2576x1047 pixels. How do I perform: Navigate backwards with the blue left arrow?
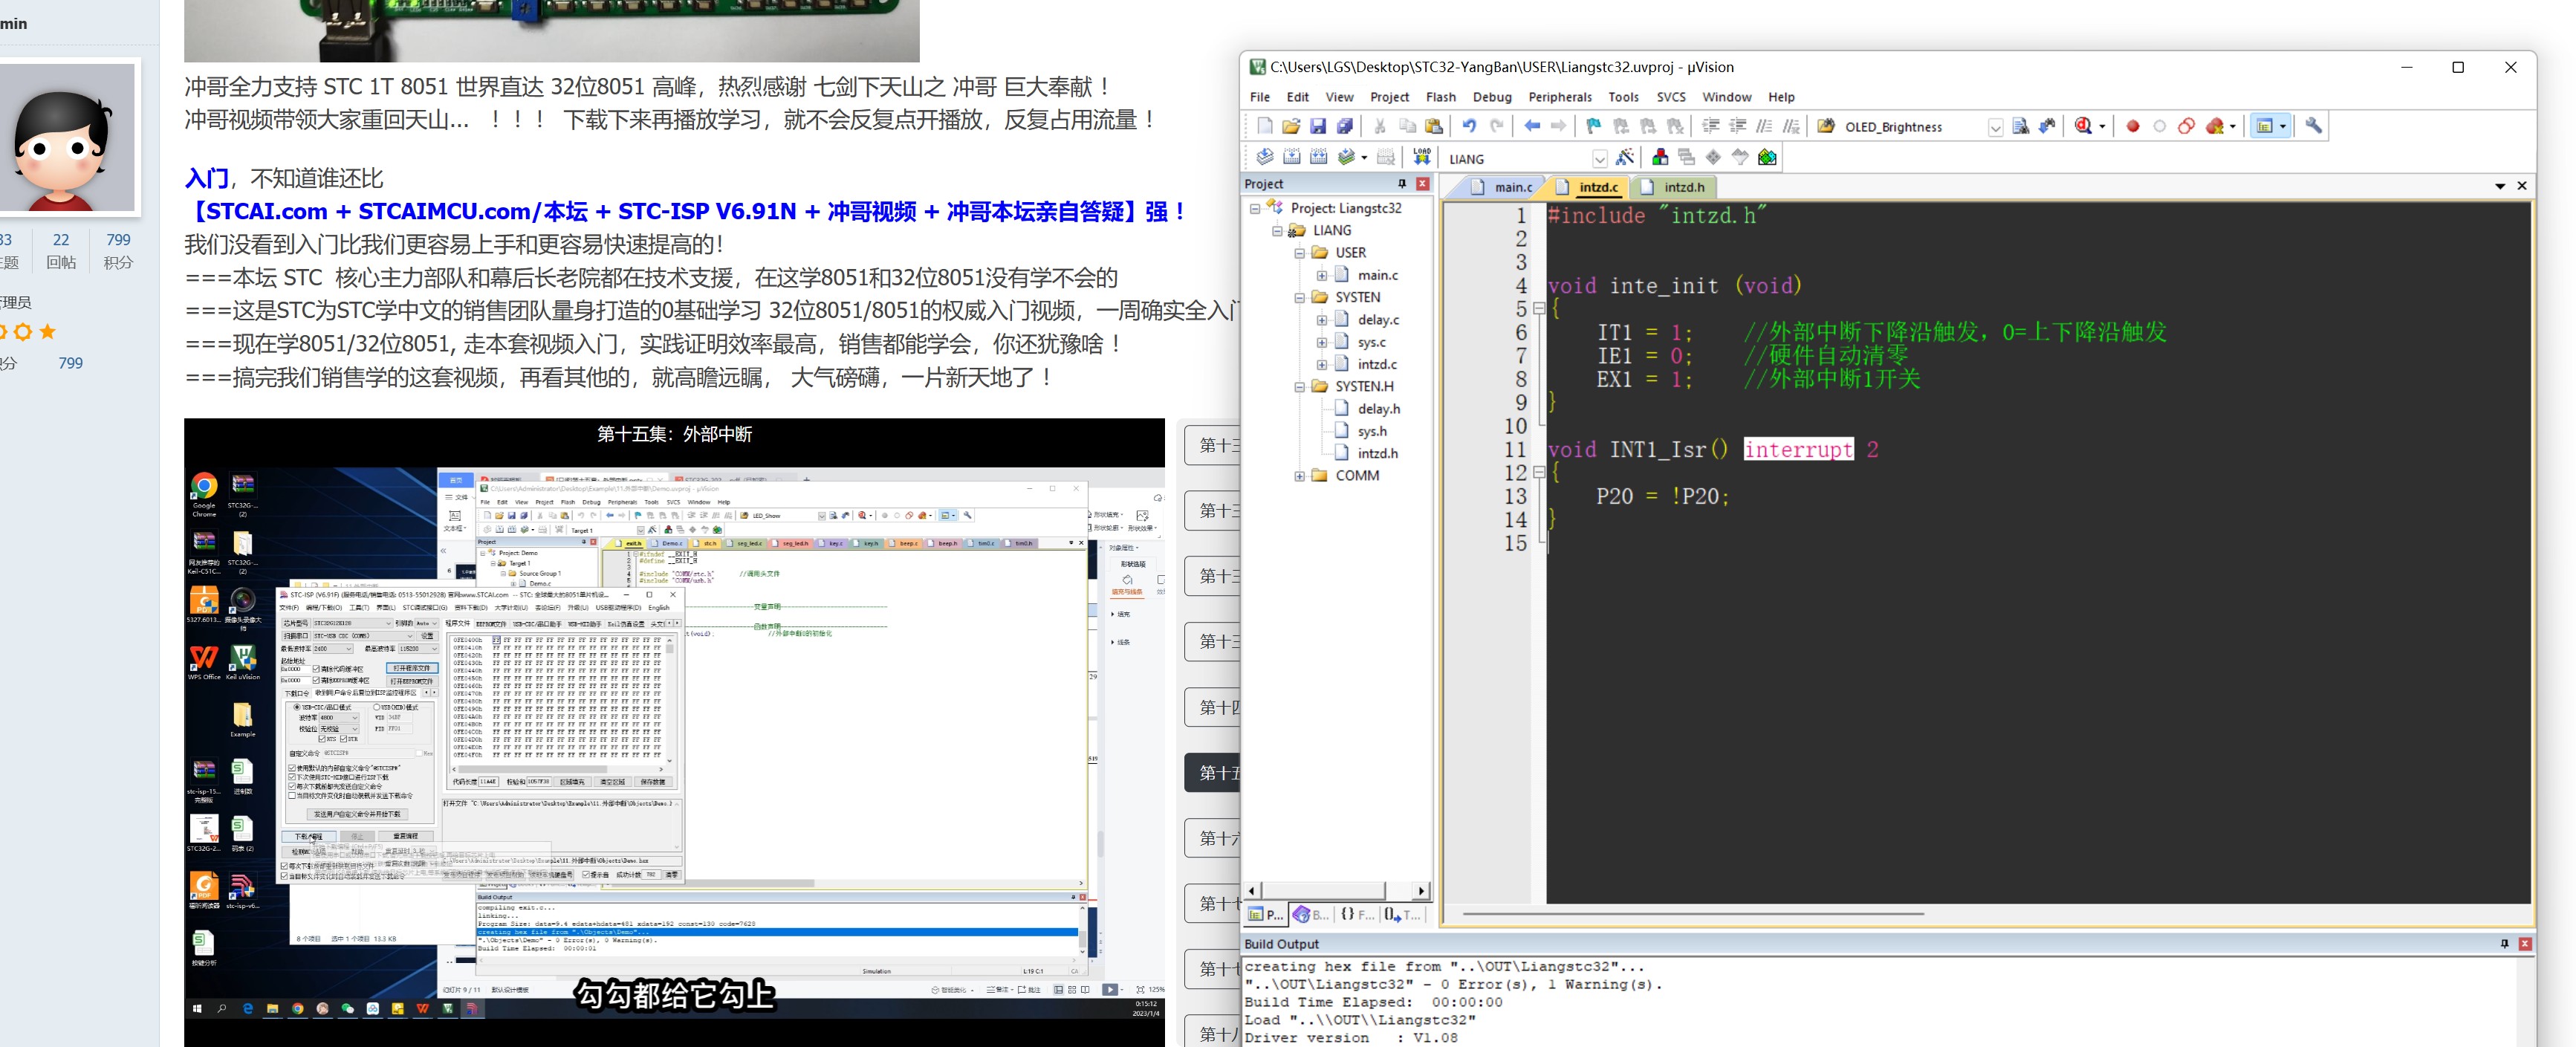click(x=1532, y=126)
